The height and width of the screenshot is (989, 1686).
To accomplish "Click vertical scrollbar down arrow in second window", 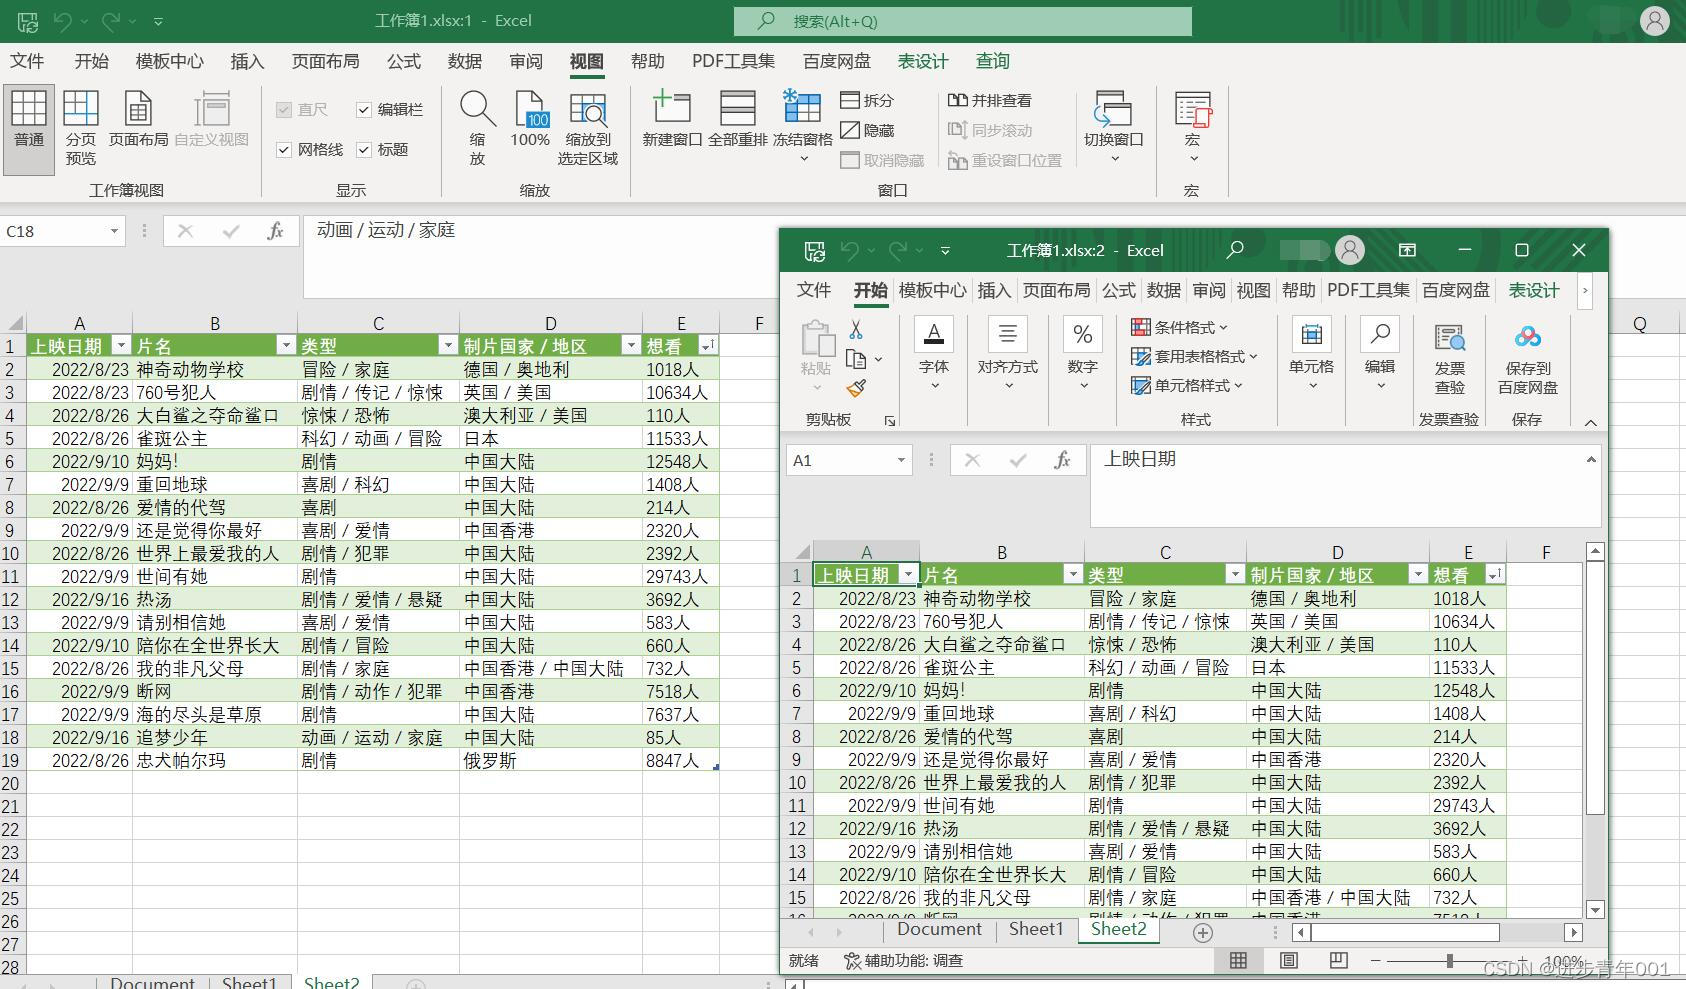I will tap(1595, 909).
